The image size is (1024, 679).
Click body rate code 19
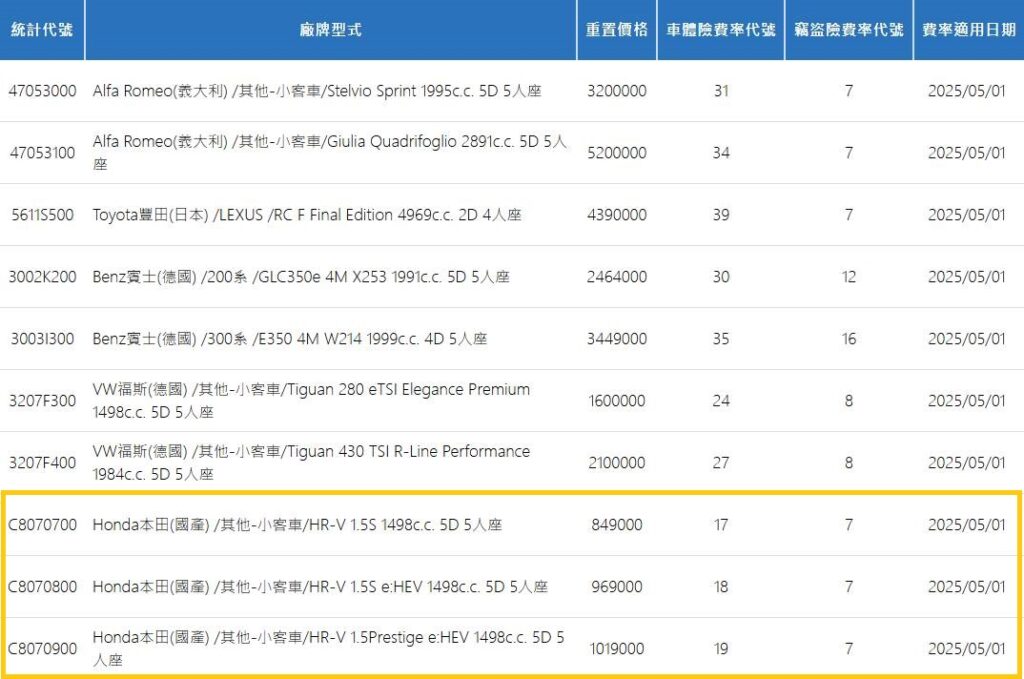721,649
